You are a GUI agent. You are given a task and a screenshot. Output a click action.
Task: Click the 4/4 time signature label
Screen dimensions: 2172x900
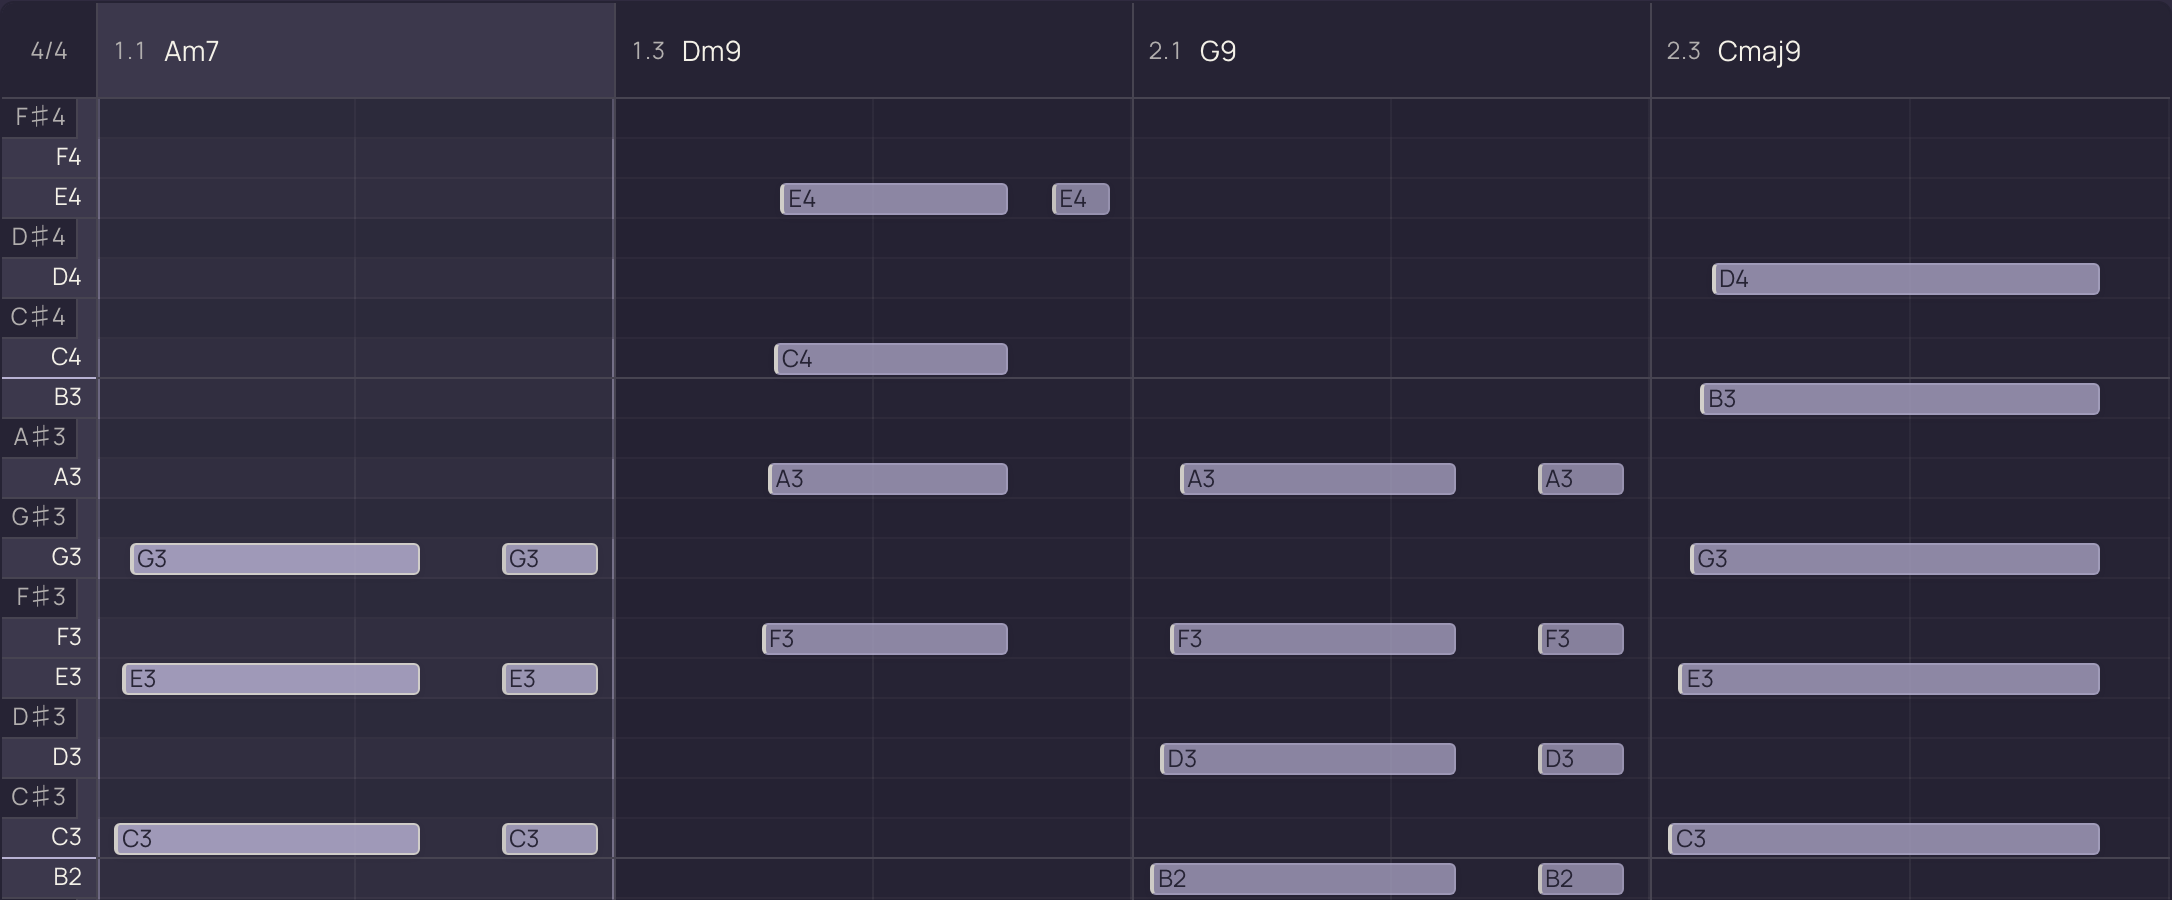49,50
